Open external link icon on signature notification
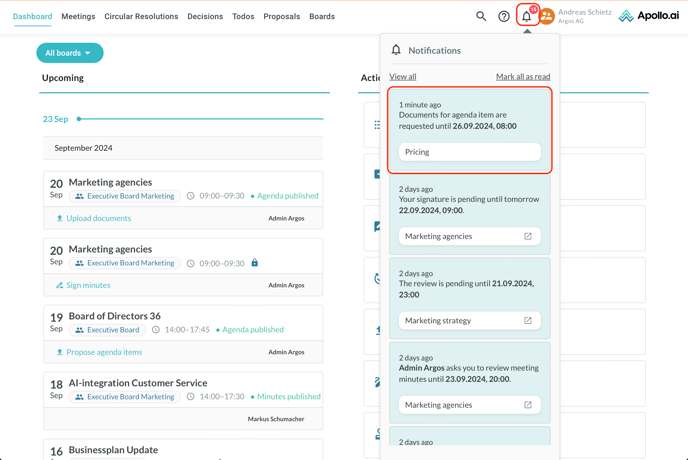This screenshot has height=460, width=688. click(528, 237)
